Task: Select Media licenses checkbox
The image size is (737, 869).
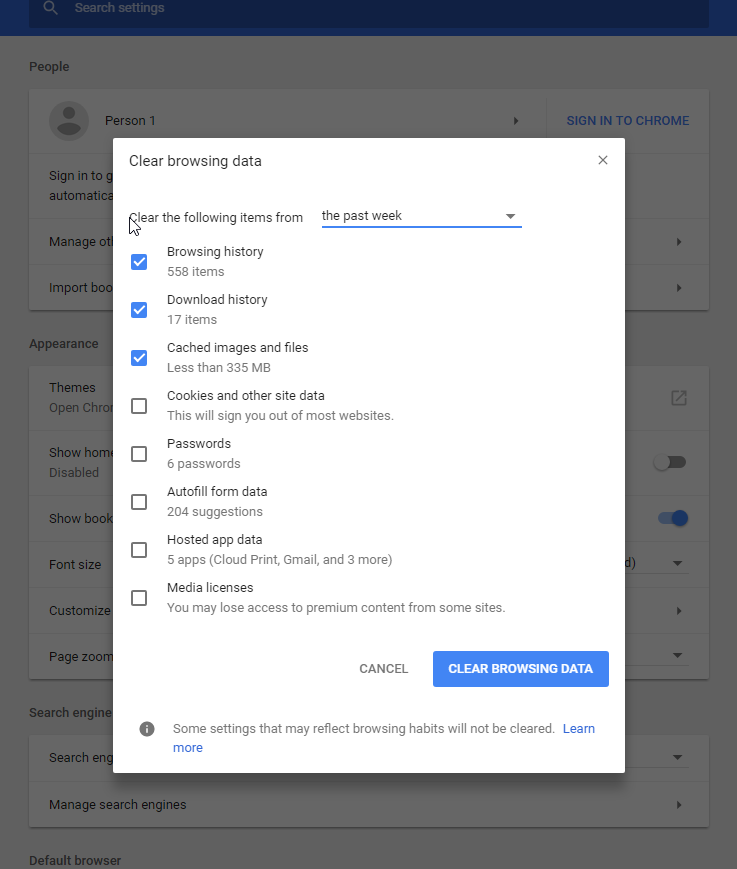Action: click(x=139, y=598)
